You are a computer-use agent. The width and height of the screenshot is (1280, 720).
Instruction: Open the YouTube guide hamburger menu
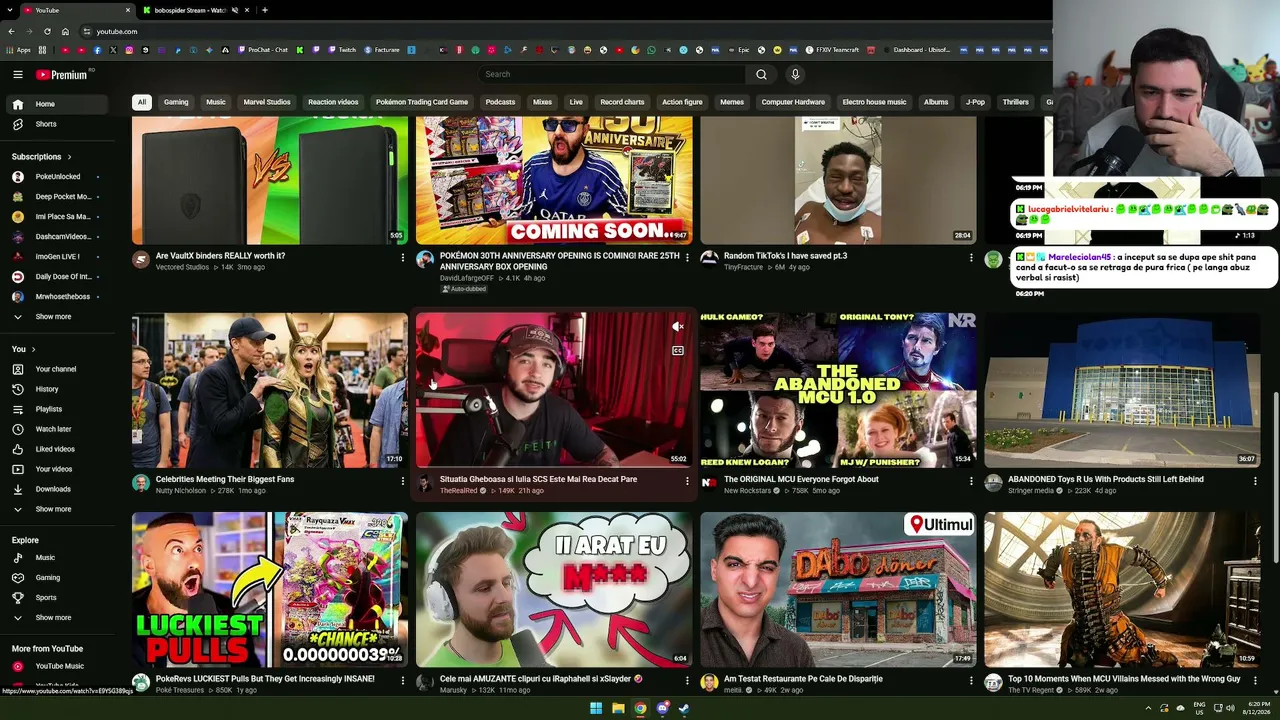click(18, 74)
